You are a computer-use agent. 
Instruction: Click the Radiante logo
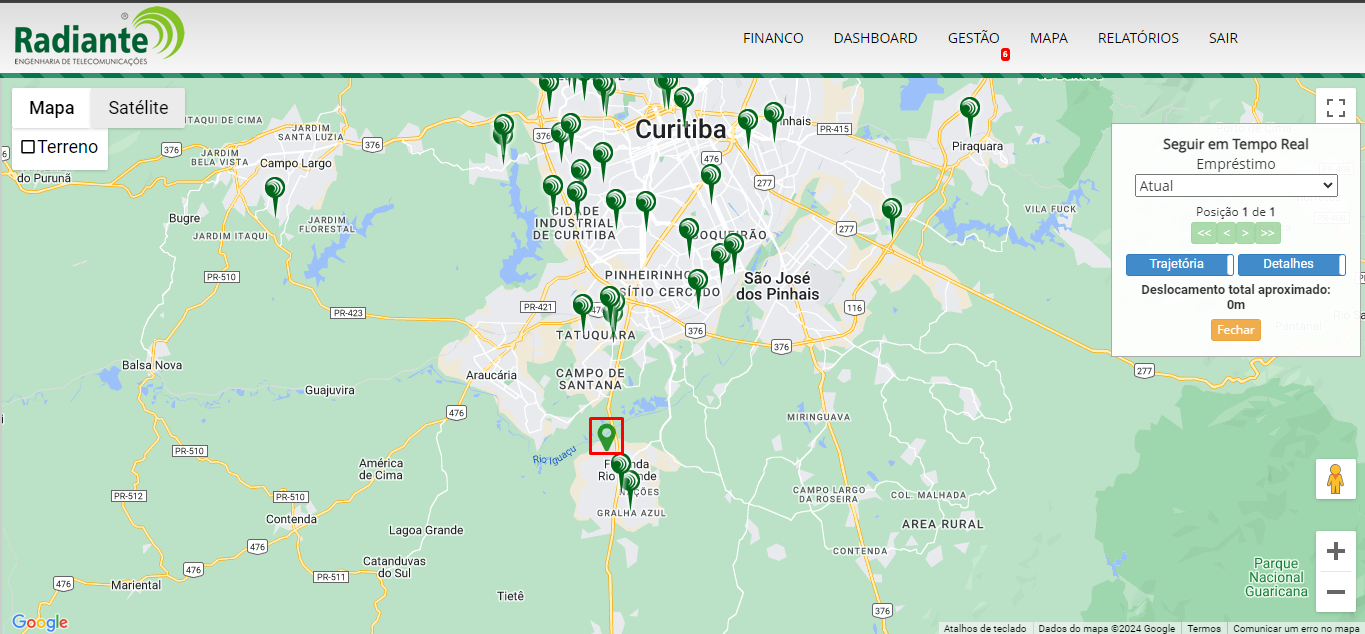(99, 38)
